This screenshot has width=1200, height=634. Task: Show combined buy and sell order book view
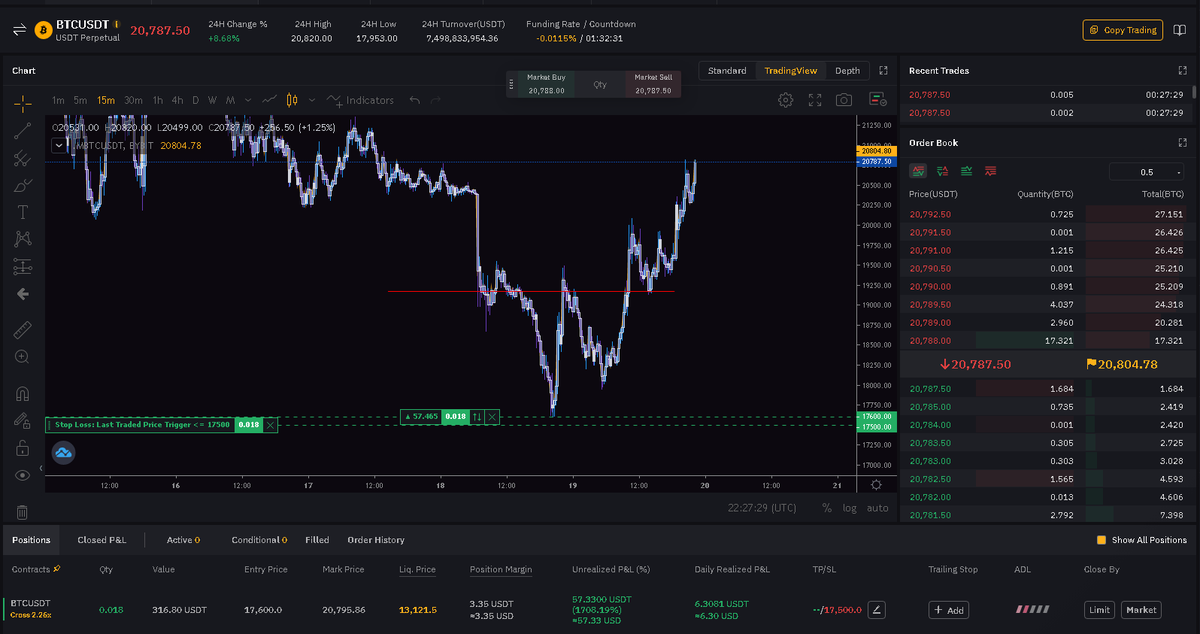click(918, 171)
